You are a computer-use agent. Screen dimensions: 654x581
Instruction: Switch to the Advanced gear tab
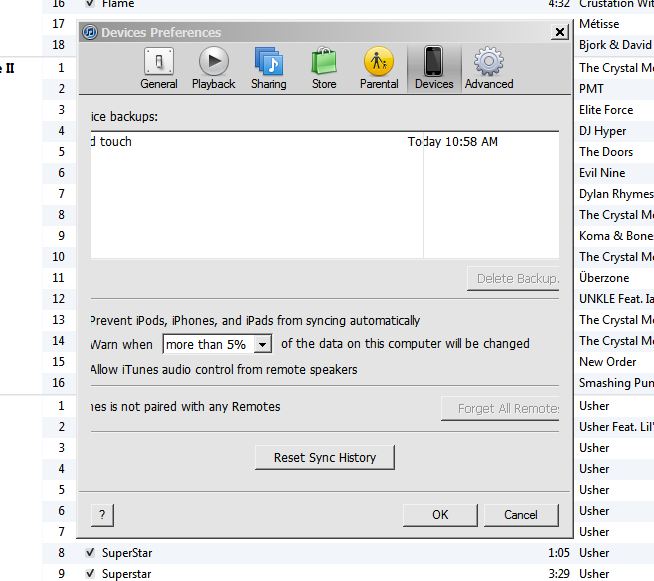pyautogui.click(x=489, y=68)
